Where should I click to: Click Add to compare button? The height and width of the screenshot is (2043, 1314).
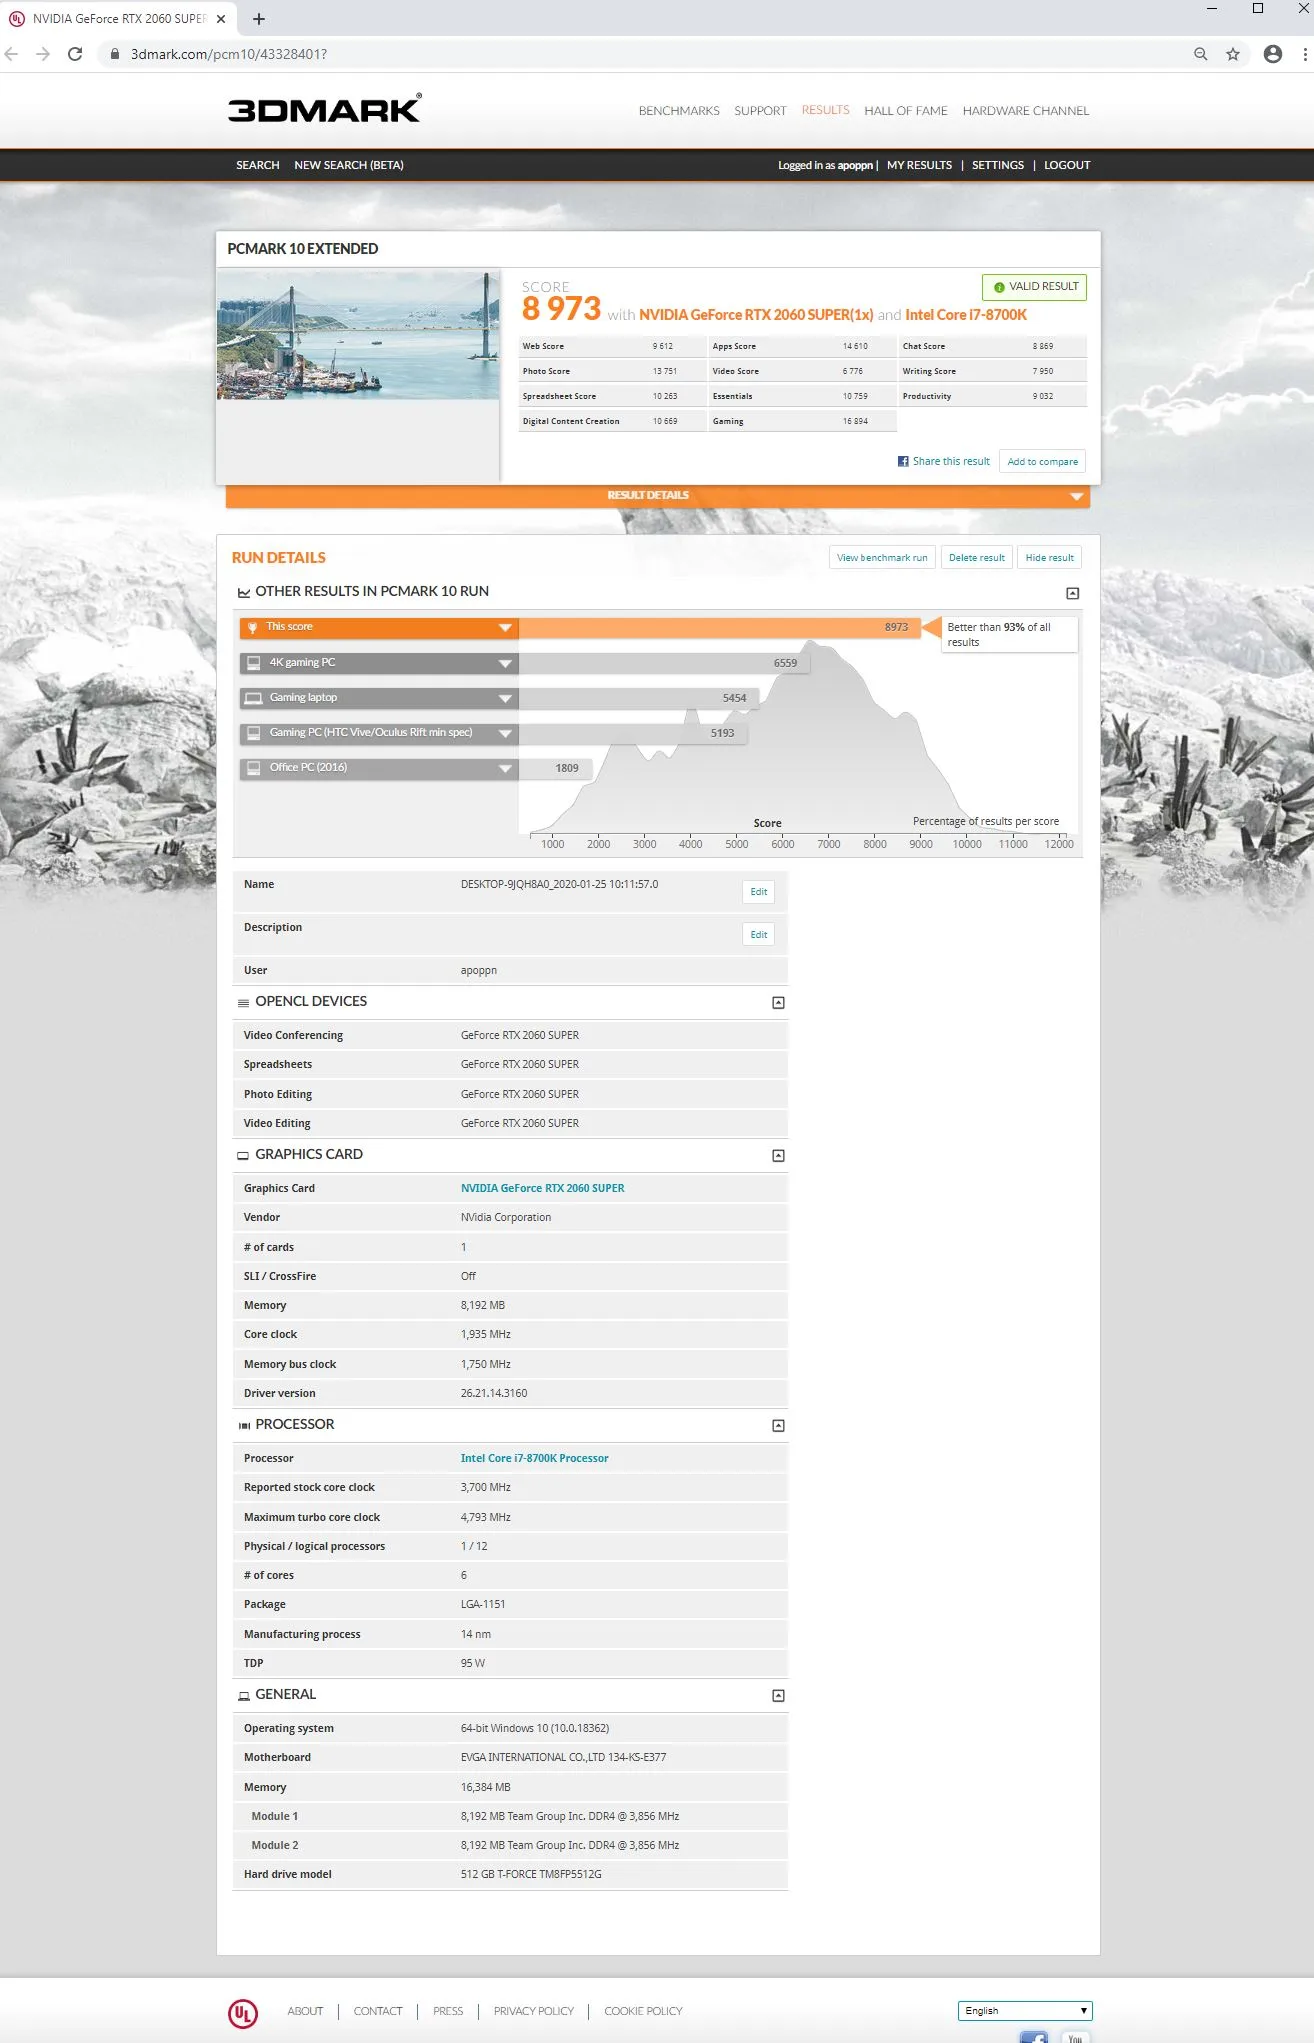pyautogui.click(x=1042, y=461)
